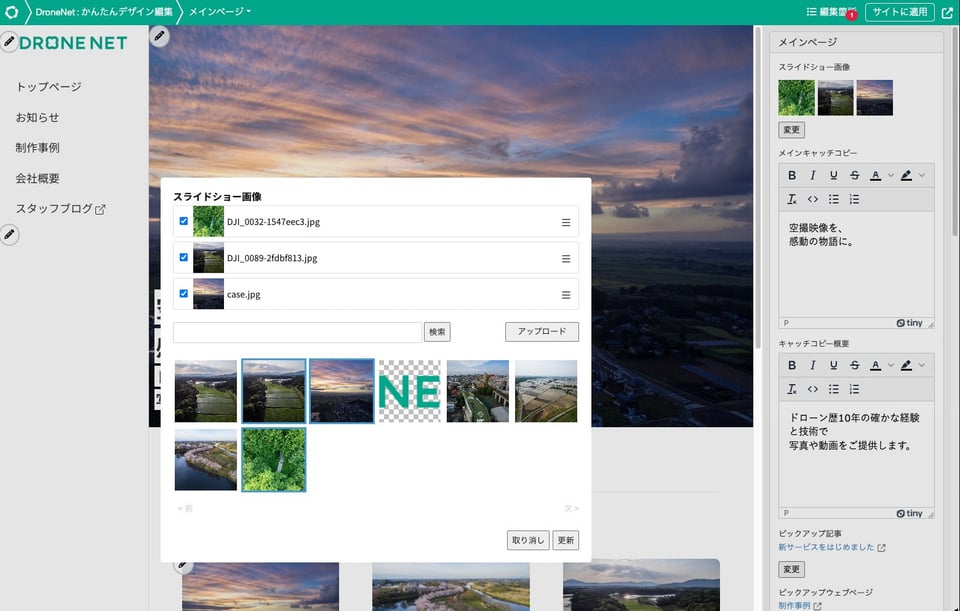Click the pencil edit icon on the slideshow hero image

click(159, 36)
